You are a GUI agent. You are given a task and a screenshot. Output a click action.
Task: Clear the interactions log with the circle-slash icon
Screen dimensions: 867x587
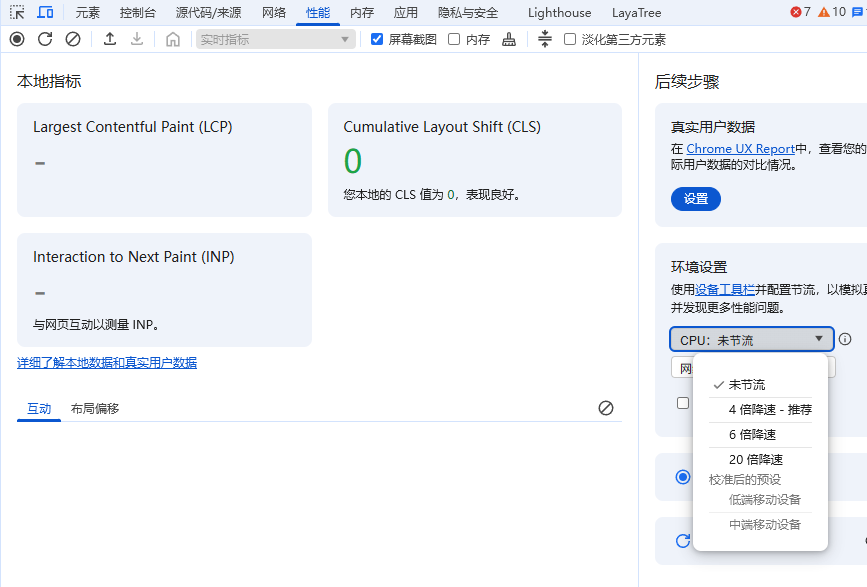click(x=605, y=408)
